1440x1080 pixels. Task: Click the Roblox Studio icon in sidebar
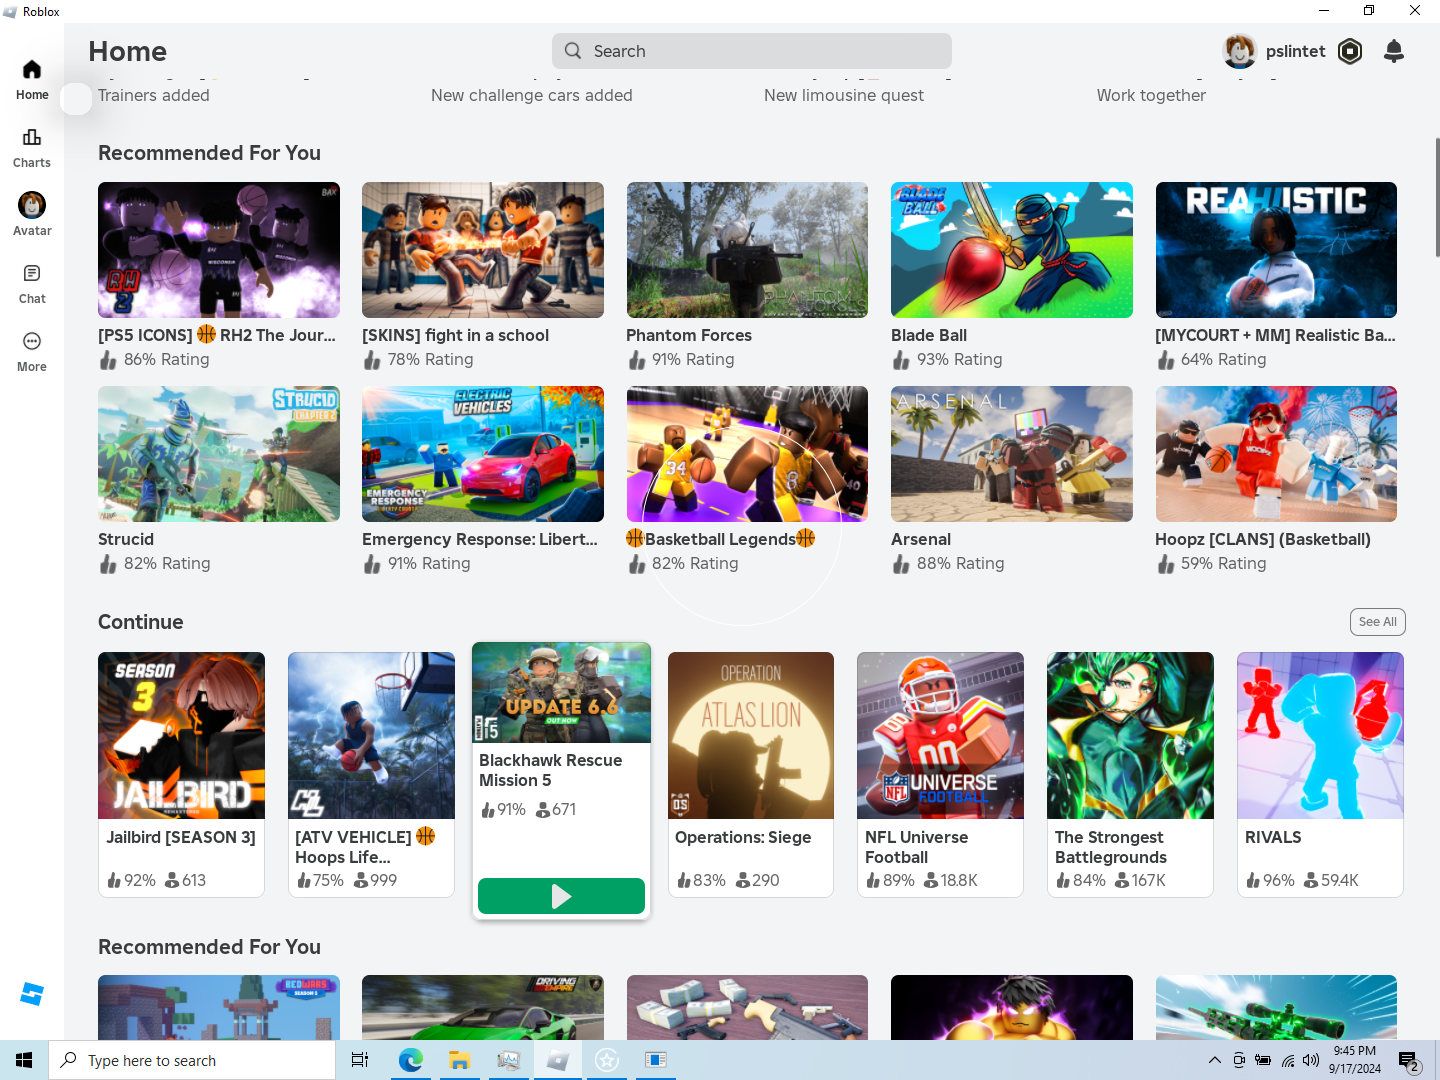click(32, 994)
